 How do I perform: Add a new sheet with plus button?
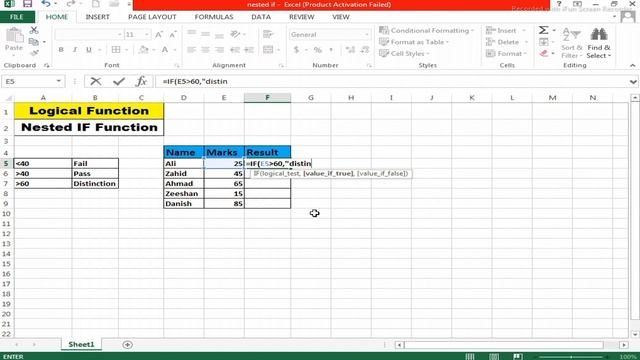(127, 345)
